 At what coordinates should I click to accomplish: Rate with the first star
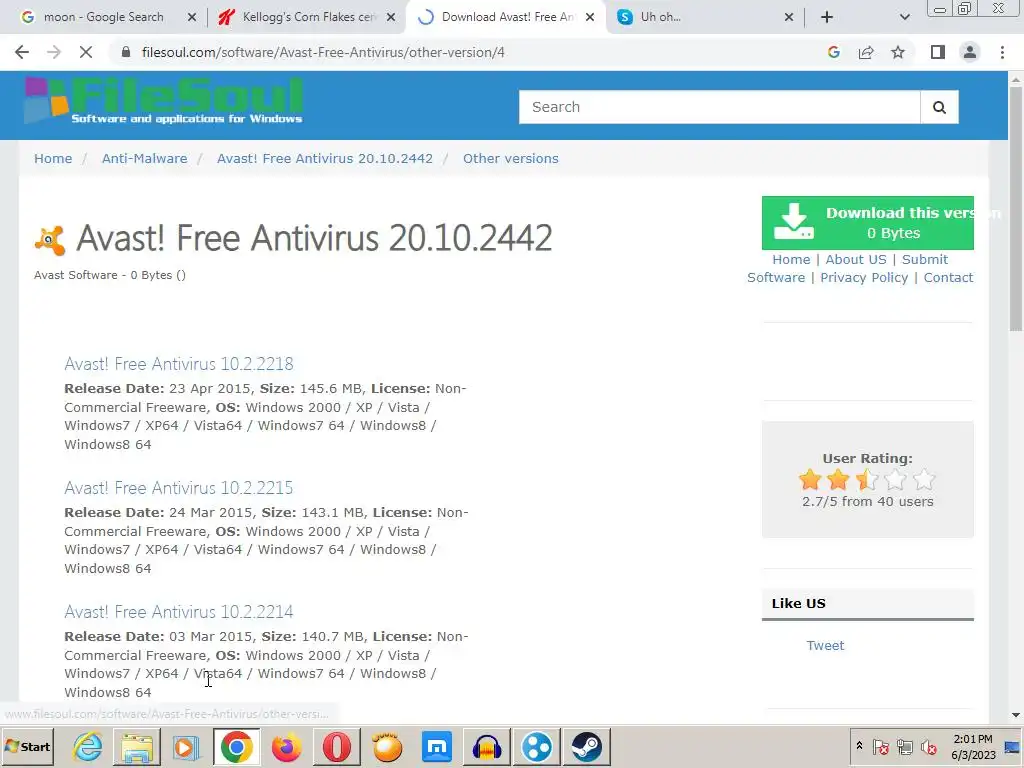point(810,479)
